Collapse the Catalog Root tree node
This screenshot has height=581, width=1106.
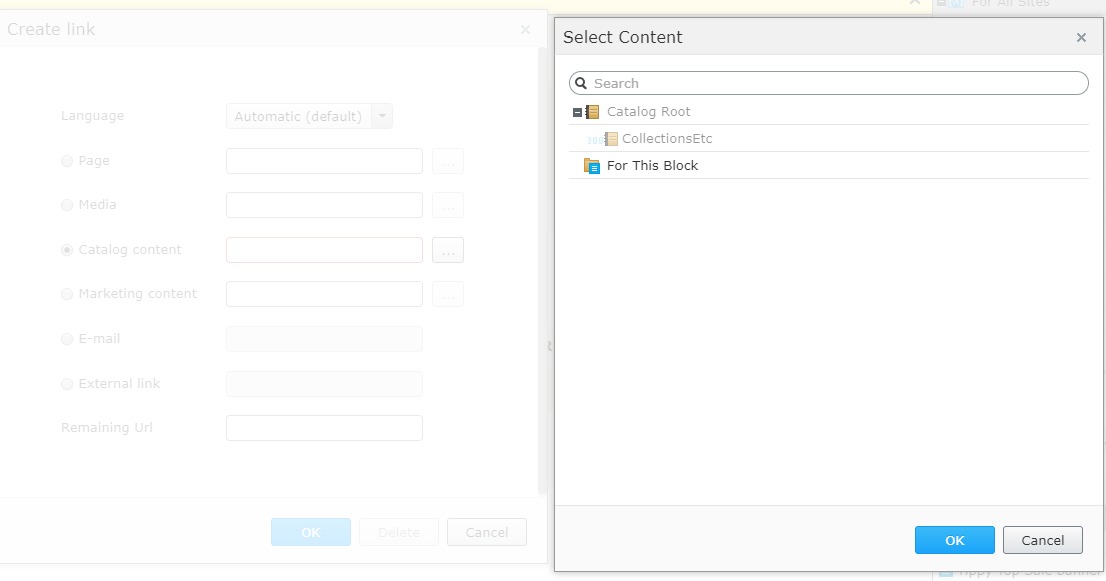(x=577, y=112)
